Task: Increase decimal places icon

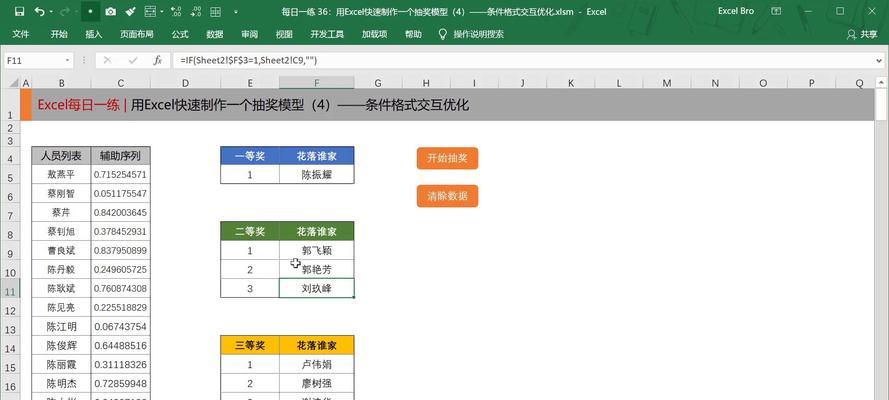Action: (x=176, y=11)
